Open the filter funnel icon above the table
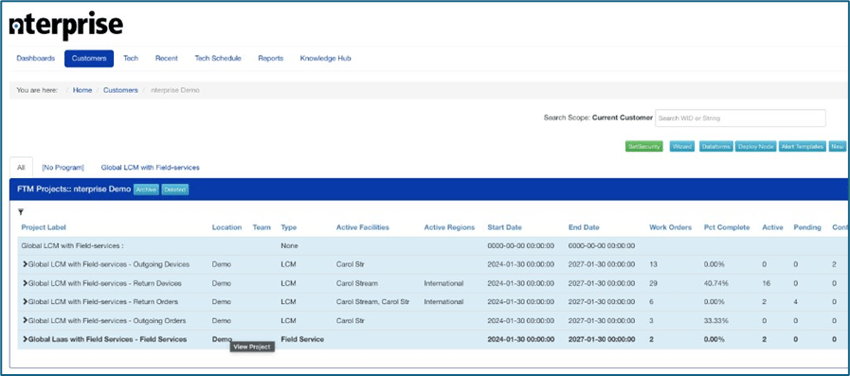The width and height of the screenshot is (850, 376). pyautogui.click(x=21, y=212)
